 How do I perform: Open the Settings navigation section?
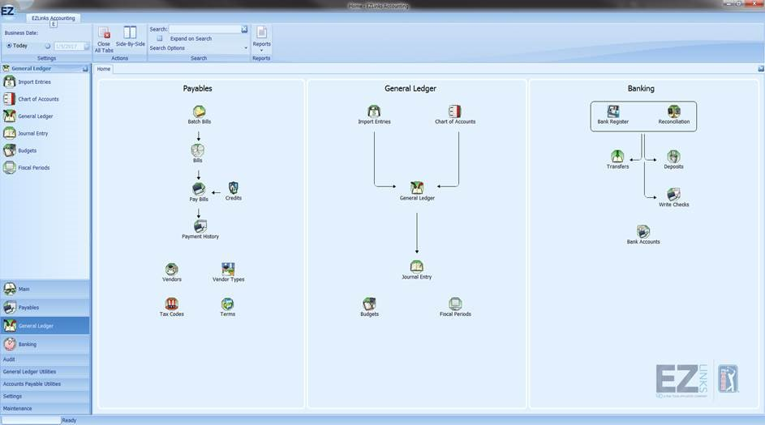(45, 396)
